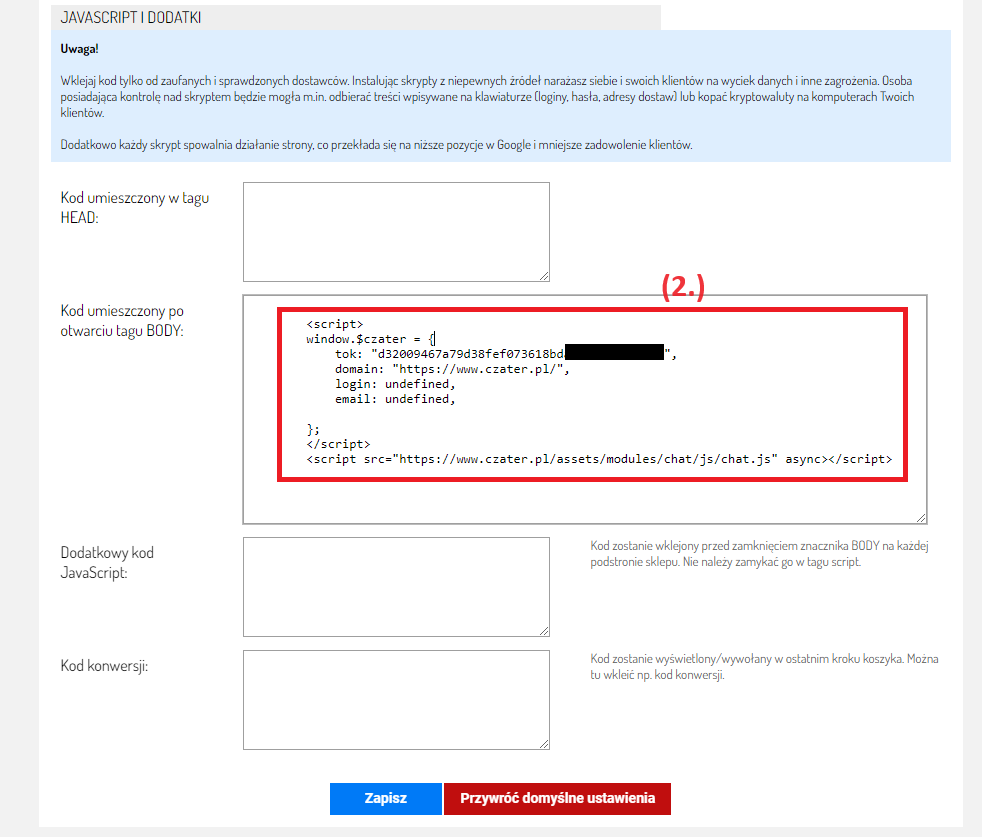Click the 'Kod konwersji:' label
Screen dimensions: 982x837
(105, 666)
